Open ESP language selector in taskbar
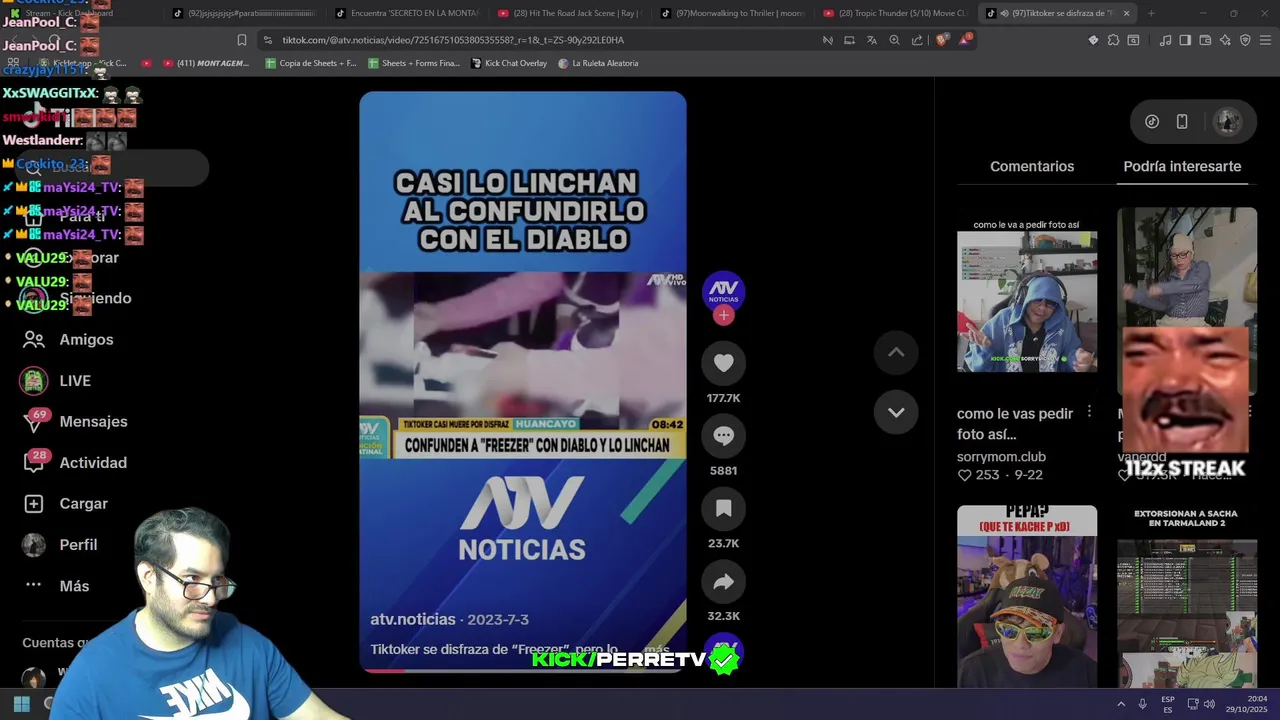 (1168, 704)
